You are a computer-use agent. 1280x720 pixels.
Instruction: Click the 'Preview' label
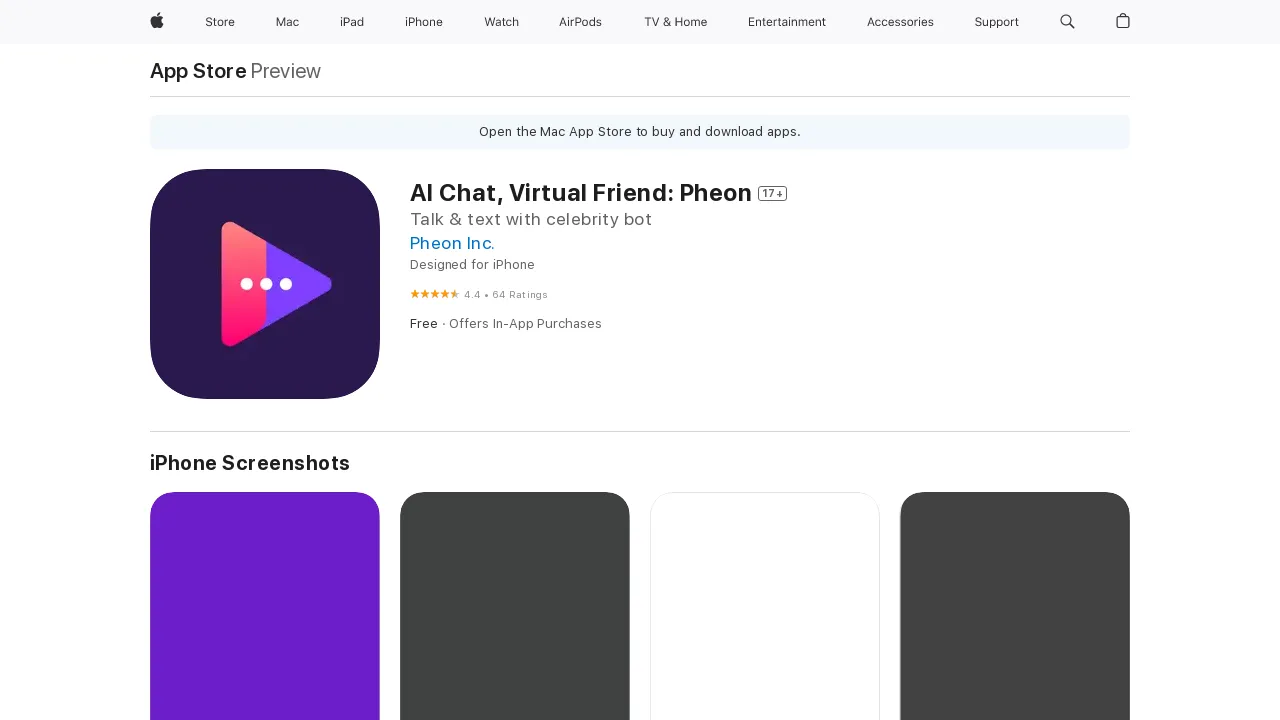(x=286, y=71)
